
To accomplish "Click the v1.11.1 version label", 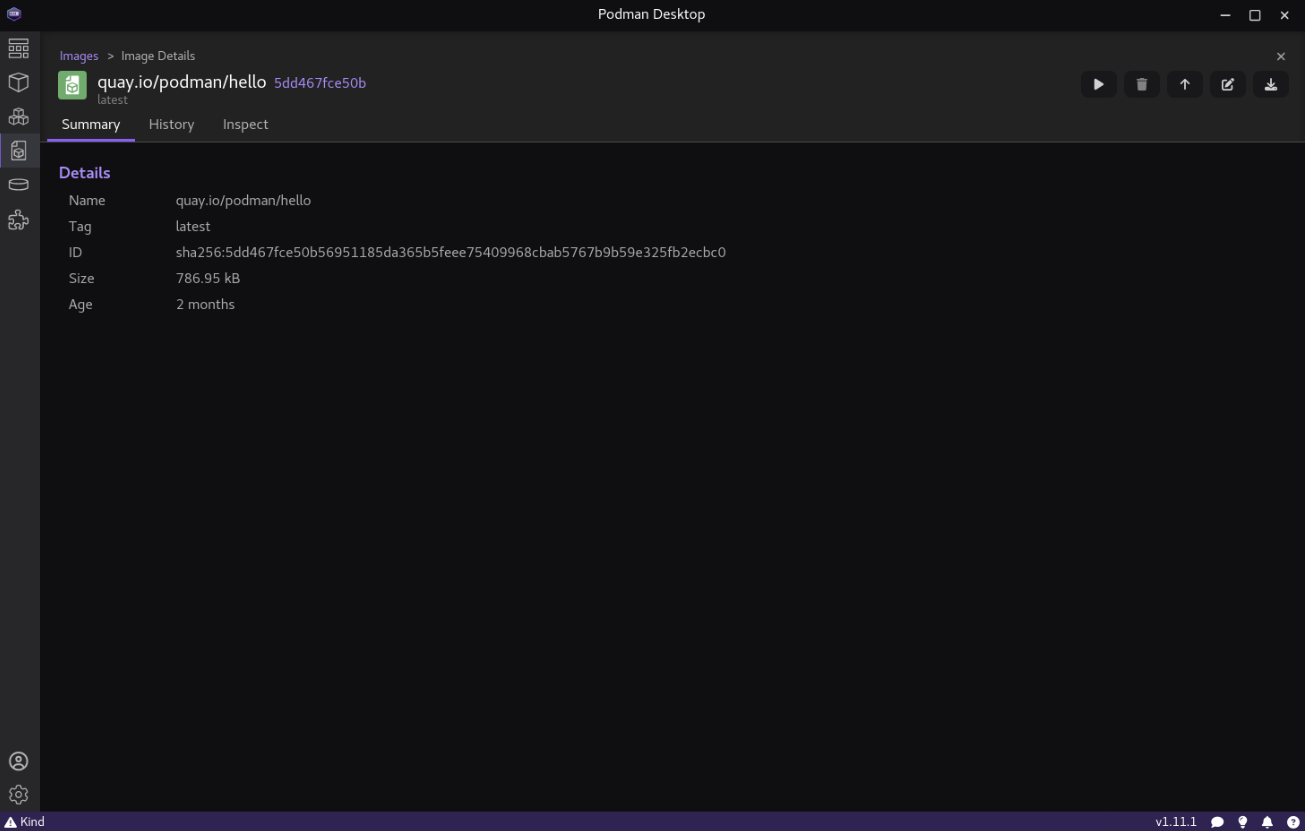I will (1175, 822).
